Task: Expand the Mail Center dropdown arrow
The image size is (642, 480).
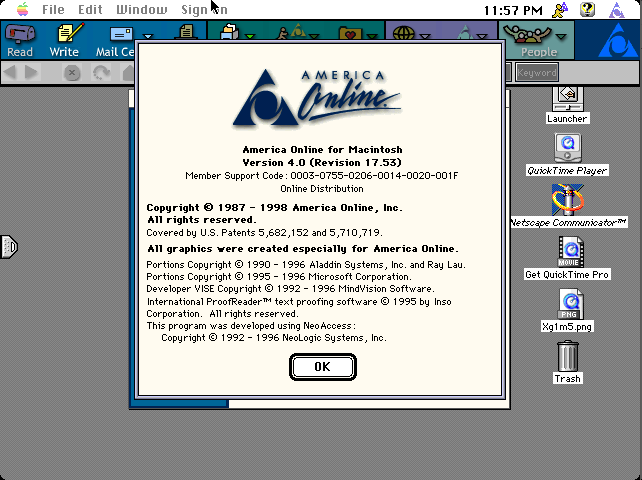Action: point(148,36)
